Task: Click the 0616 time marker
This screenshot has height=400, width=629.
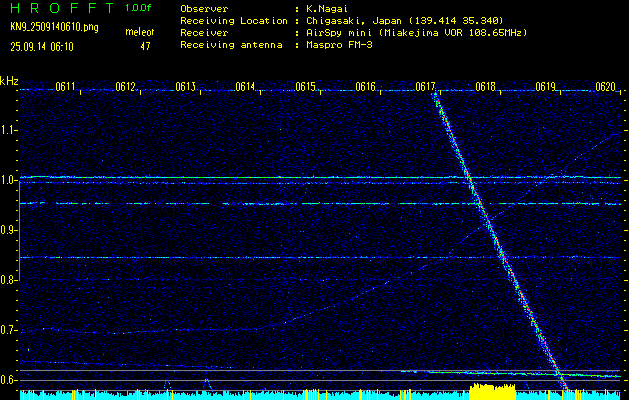Action: tap(365, 86)
